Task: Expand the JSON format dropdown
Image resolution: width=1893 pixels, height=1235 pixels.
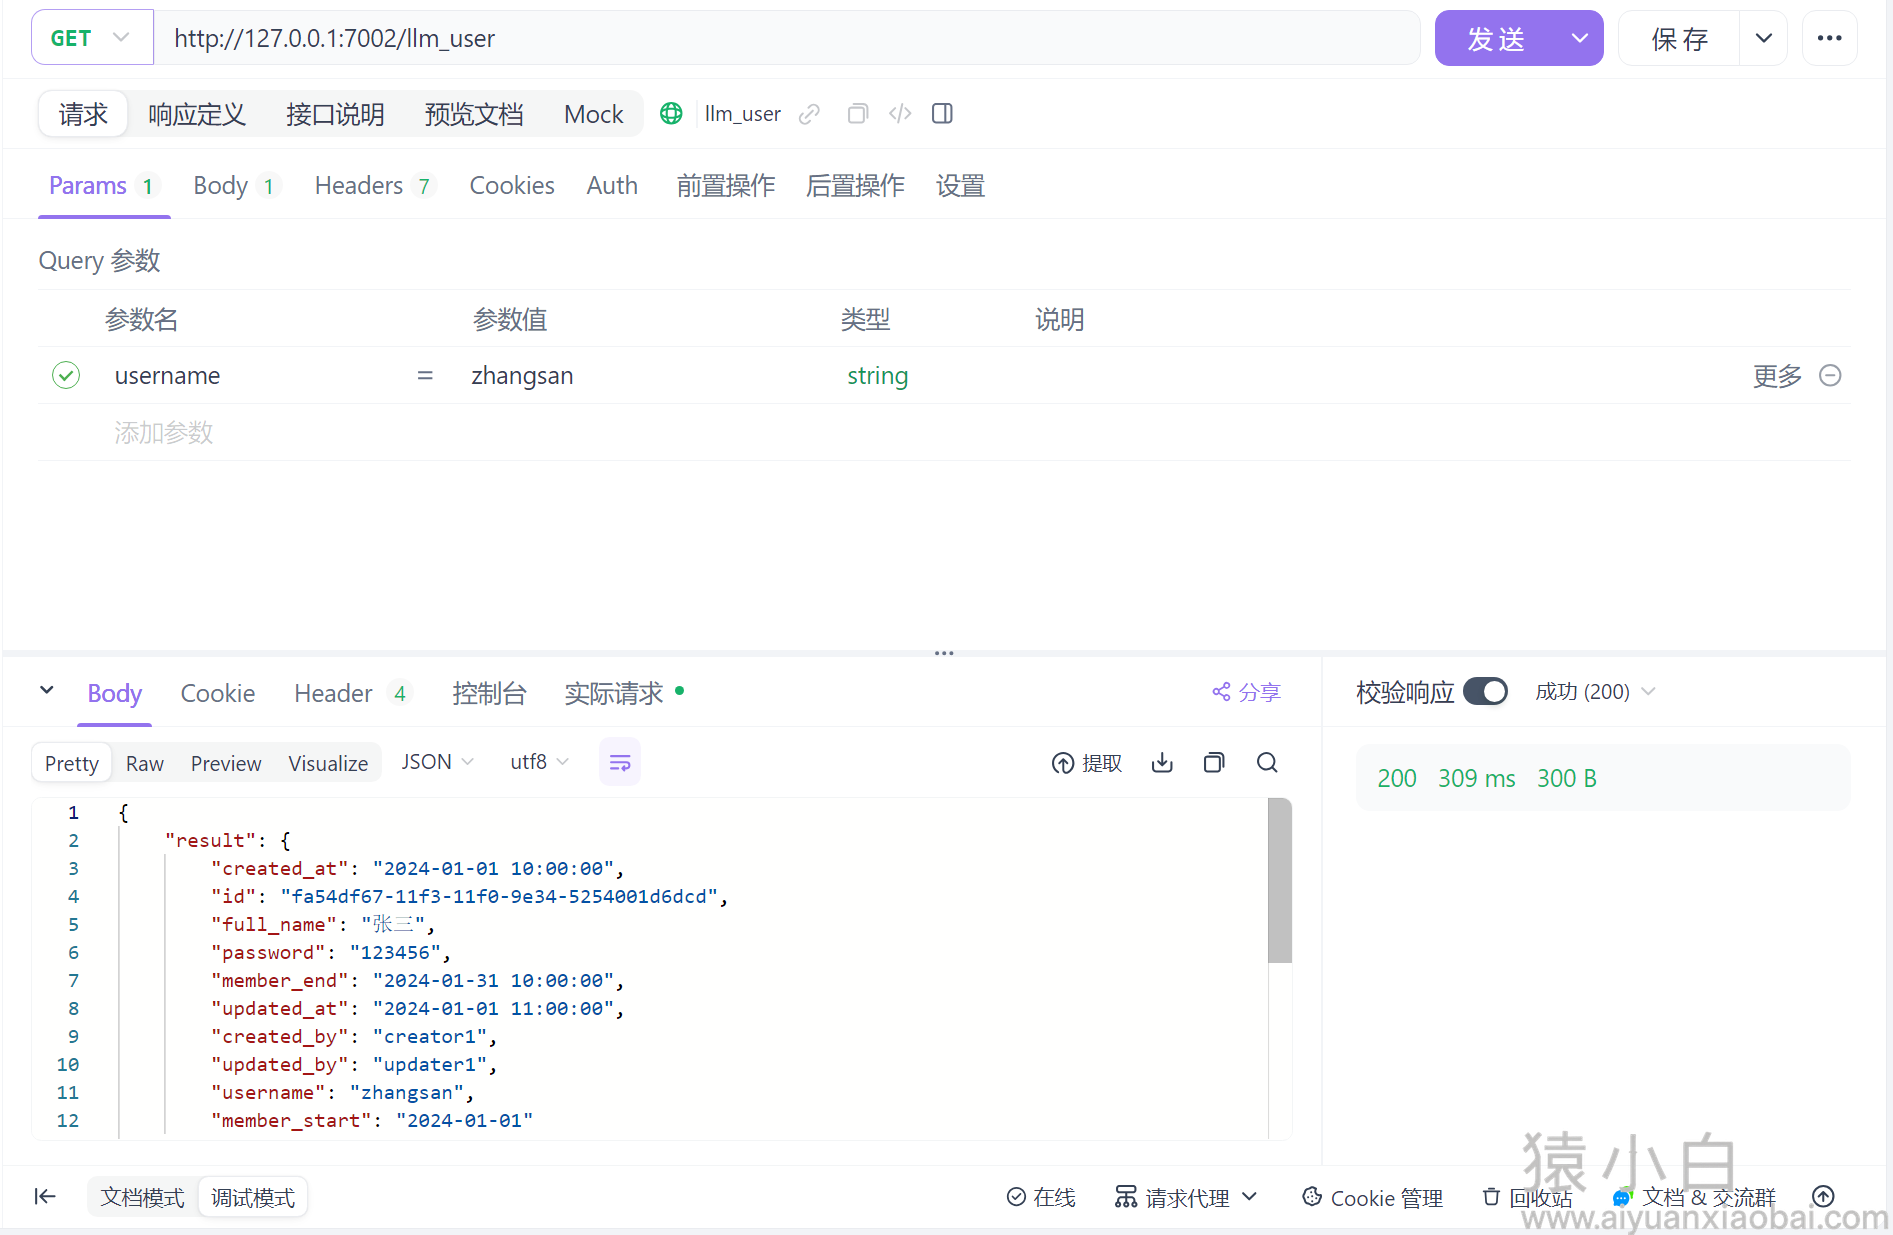Action: tap(437, 762)
